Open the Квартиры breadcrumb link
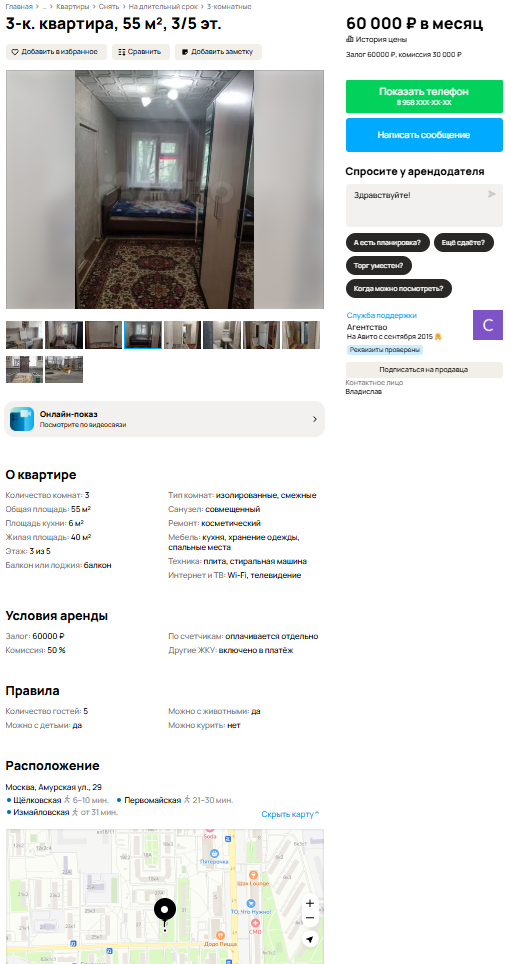This screenshot has width=511, height=964. click(71, 6)
